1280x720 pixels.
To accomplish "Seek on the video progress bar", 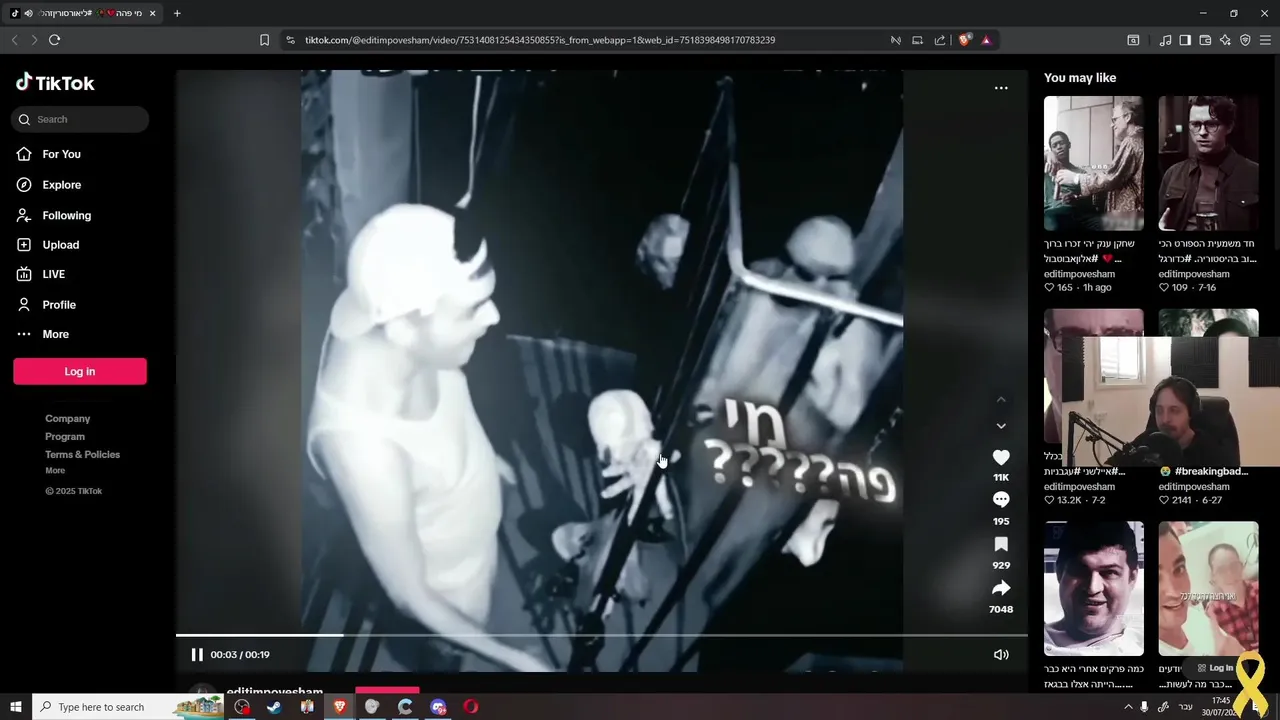I will point(602,635).
